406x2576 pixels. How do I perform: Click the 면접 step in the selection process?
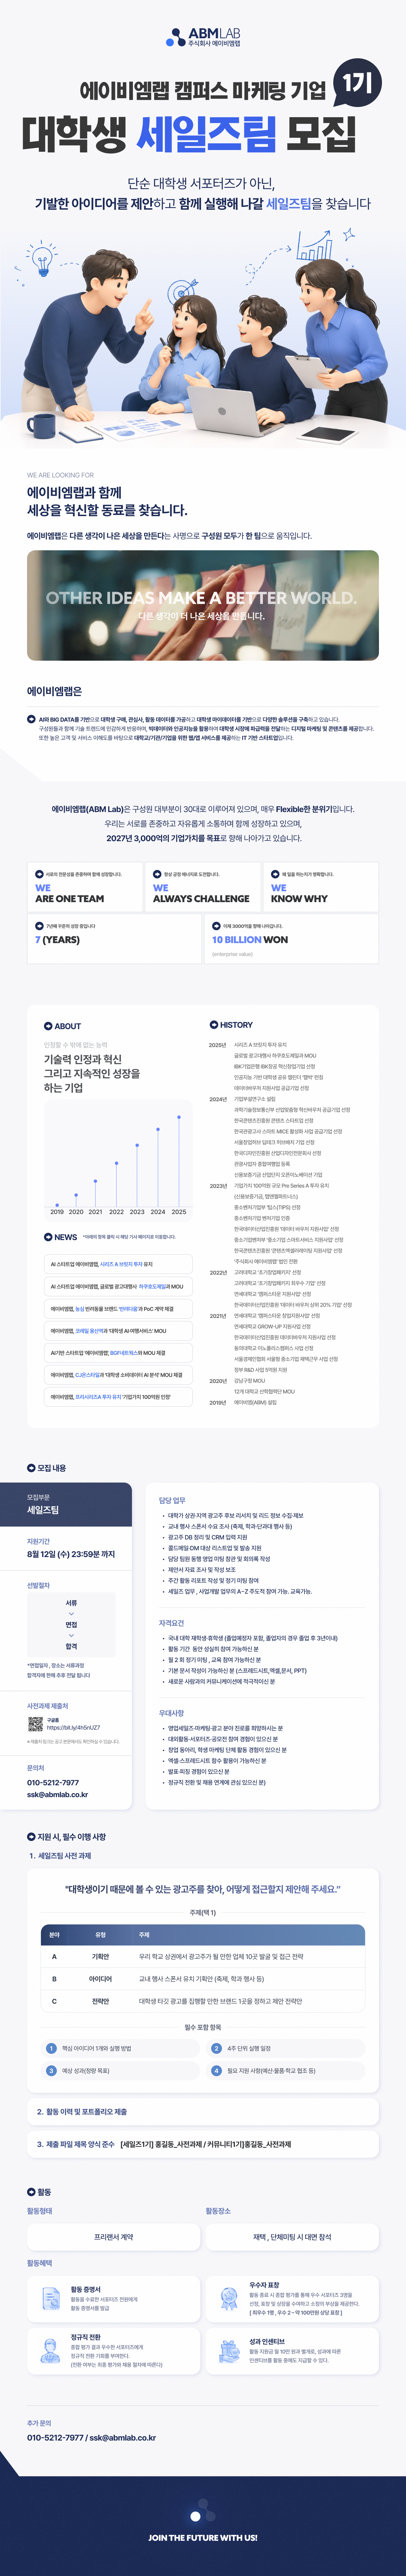coord(71,1625)
